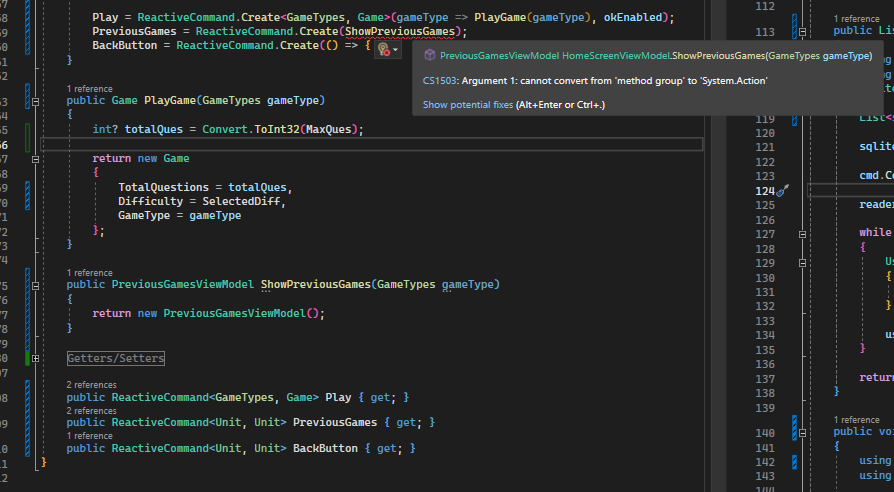This screenshot has width=894, height=492.
Task: Click the screwdriver quick action icon at line 124
Action: point(783,190)
